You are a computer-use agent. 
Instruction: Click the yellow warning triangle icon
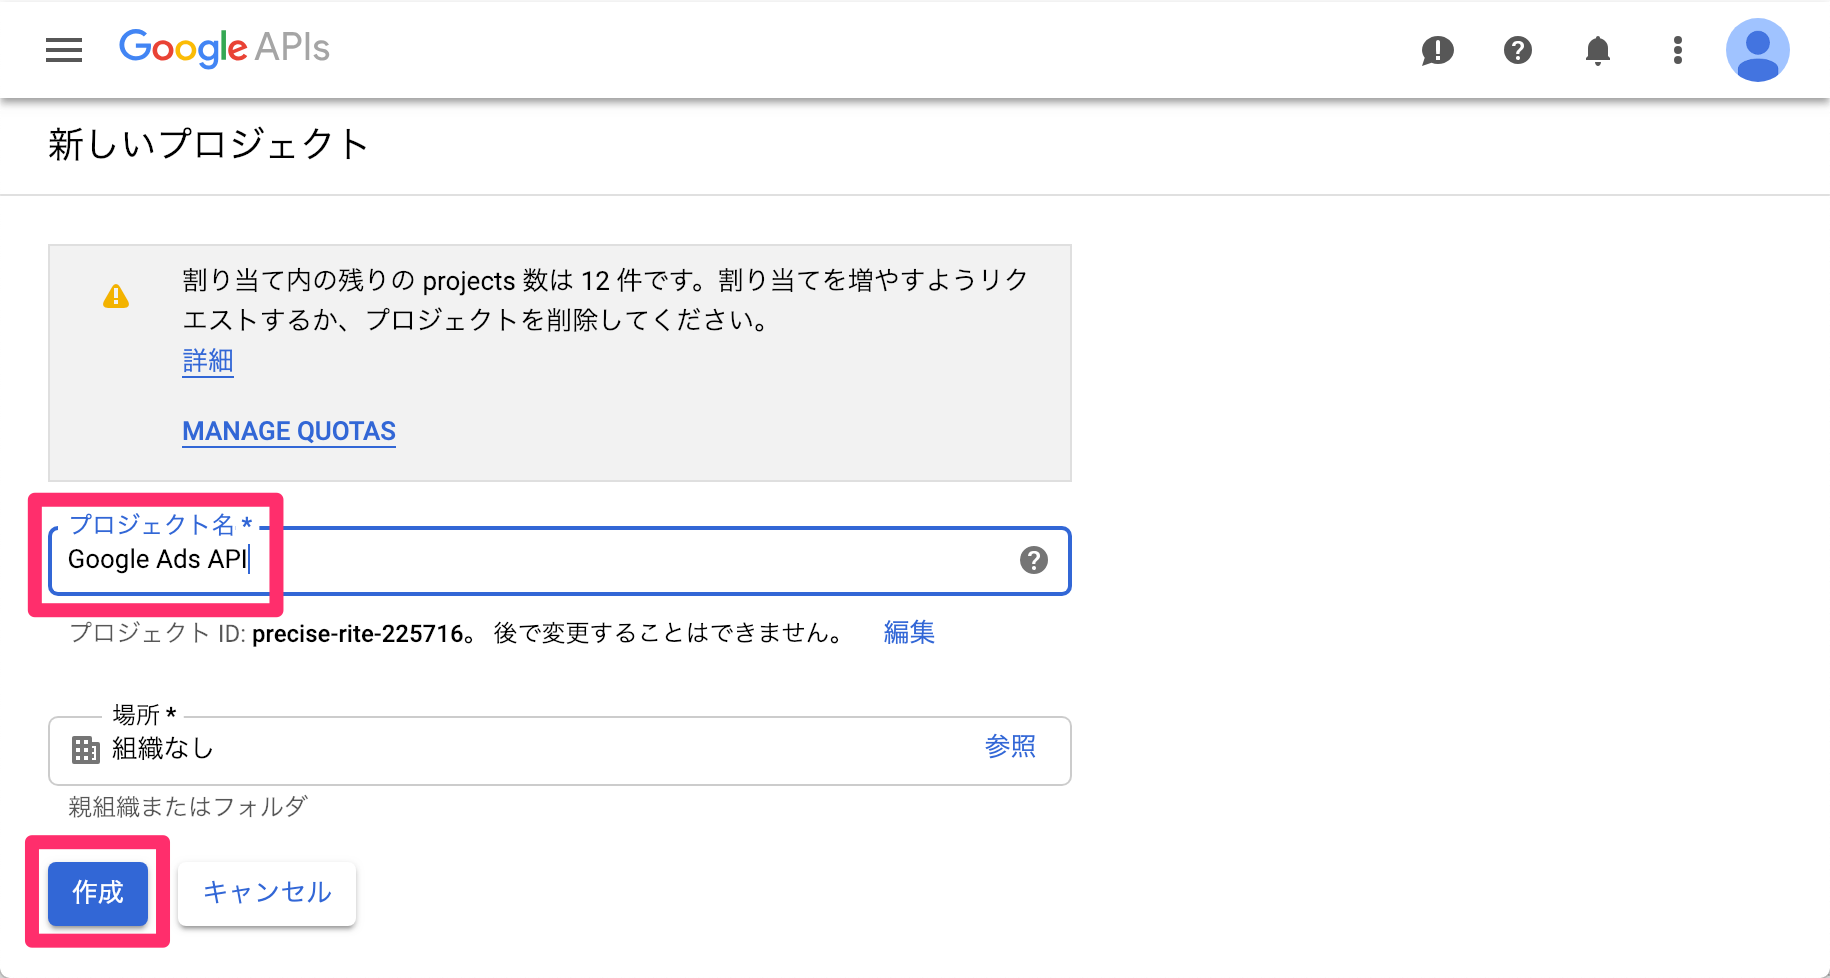tap(116, 296)
